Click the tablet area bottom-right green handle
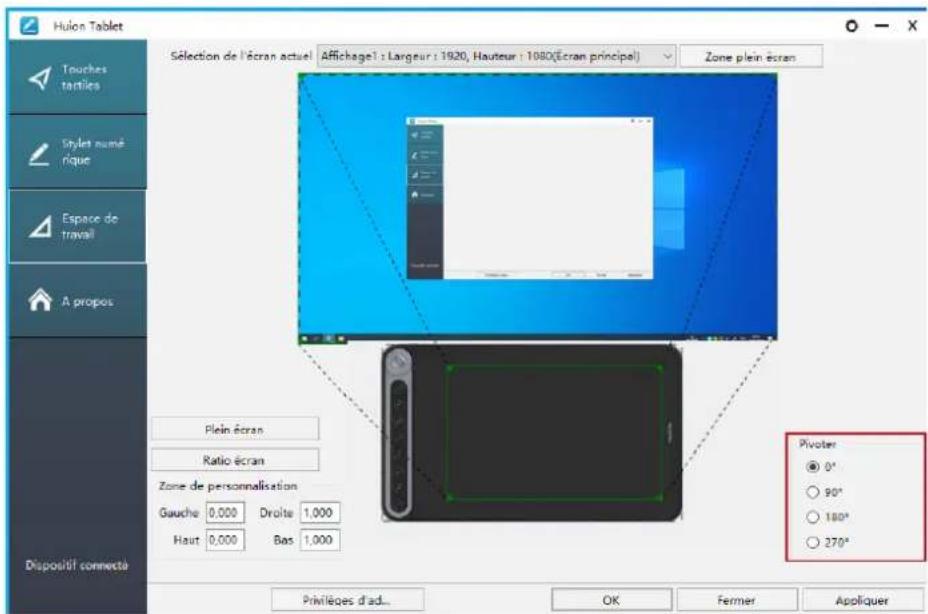The image size is (928, 614). pyautogui.click(x=661, y=499)
